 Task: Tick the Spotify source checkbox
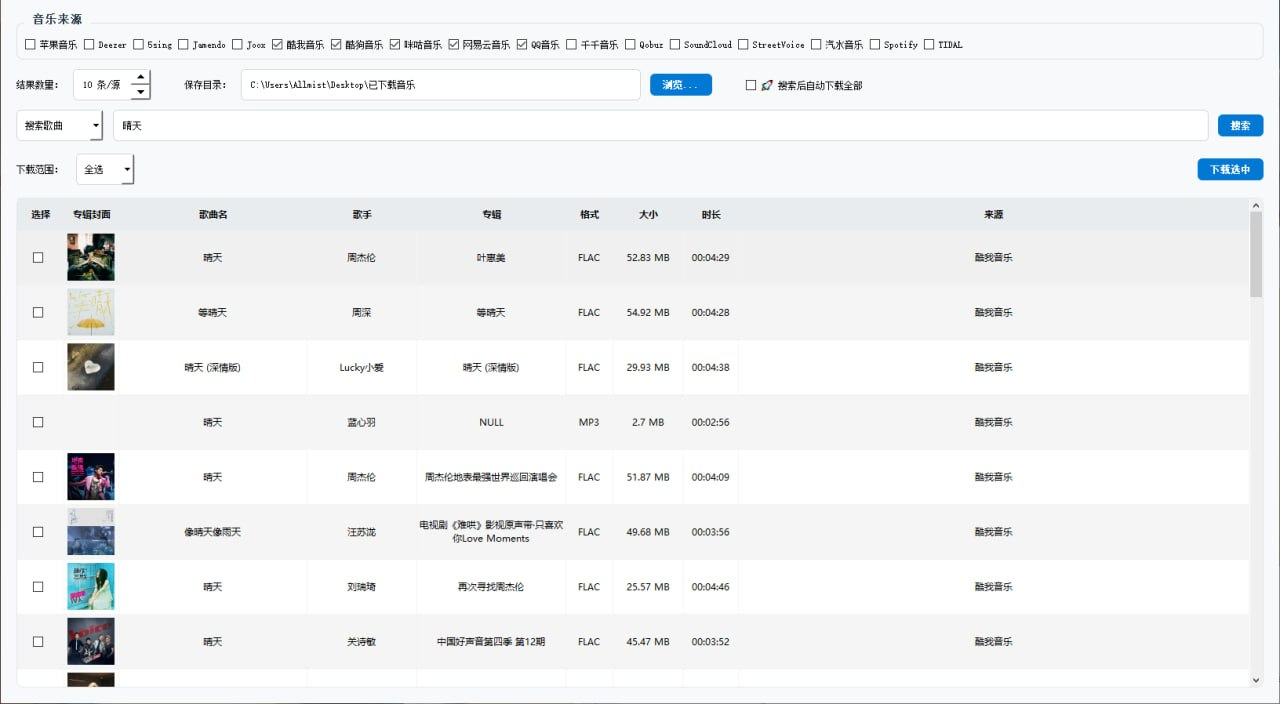click(x=875, y=44)
